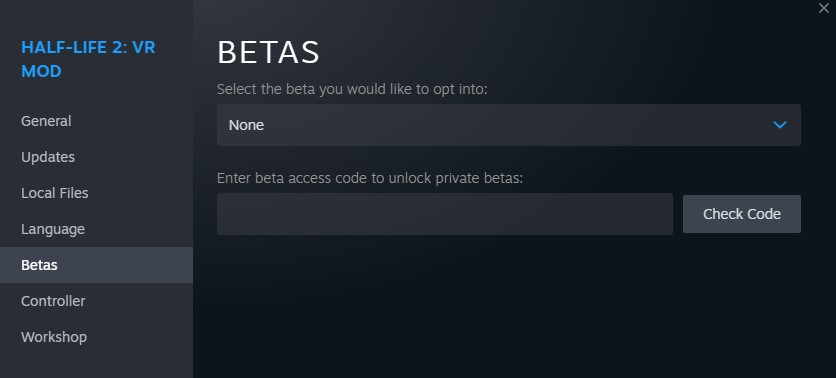Select the highlighted Betas sidebar item

coord(96,265)
